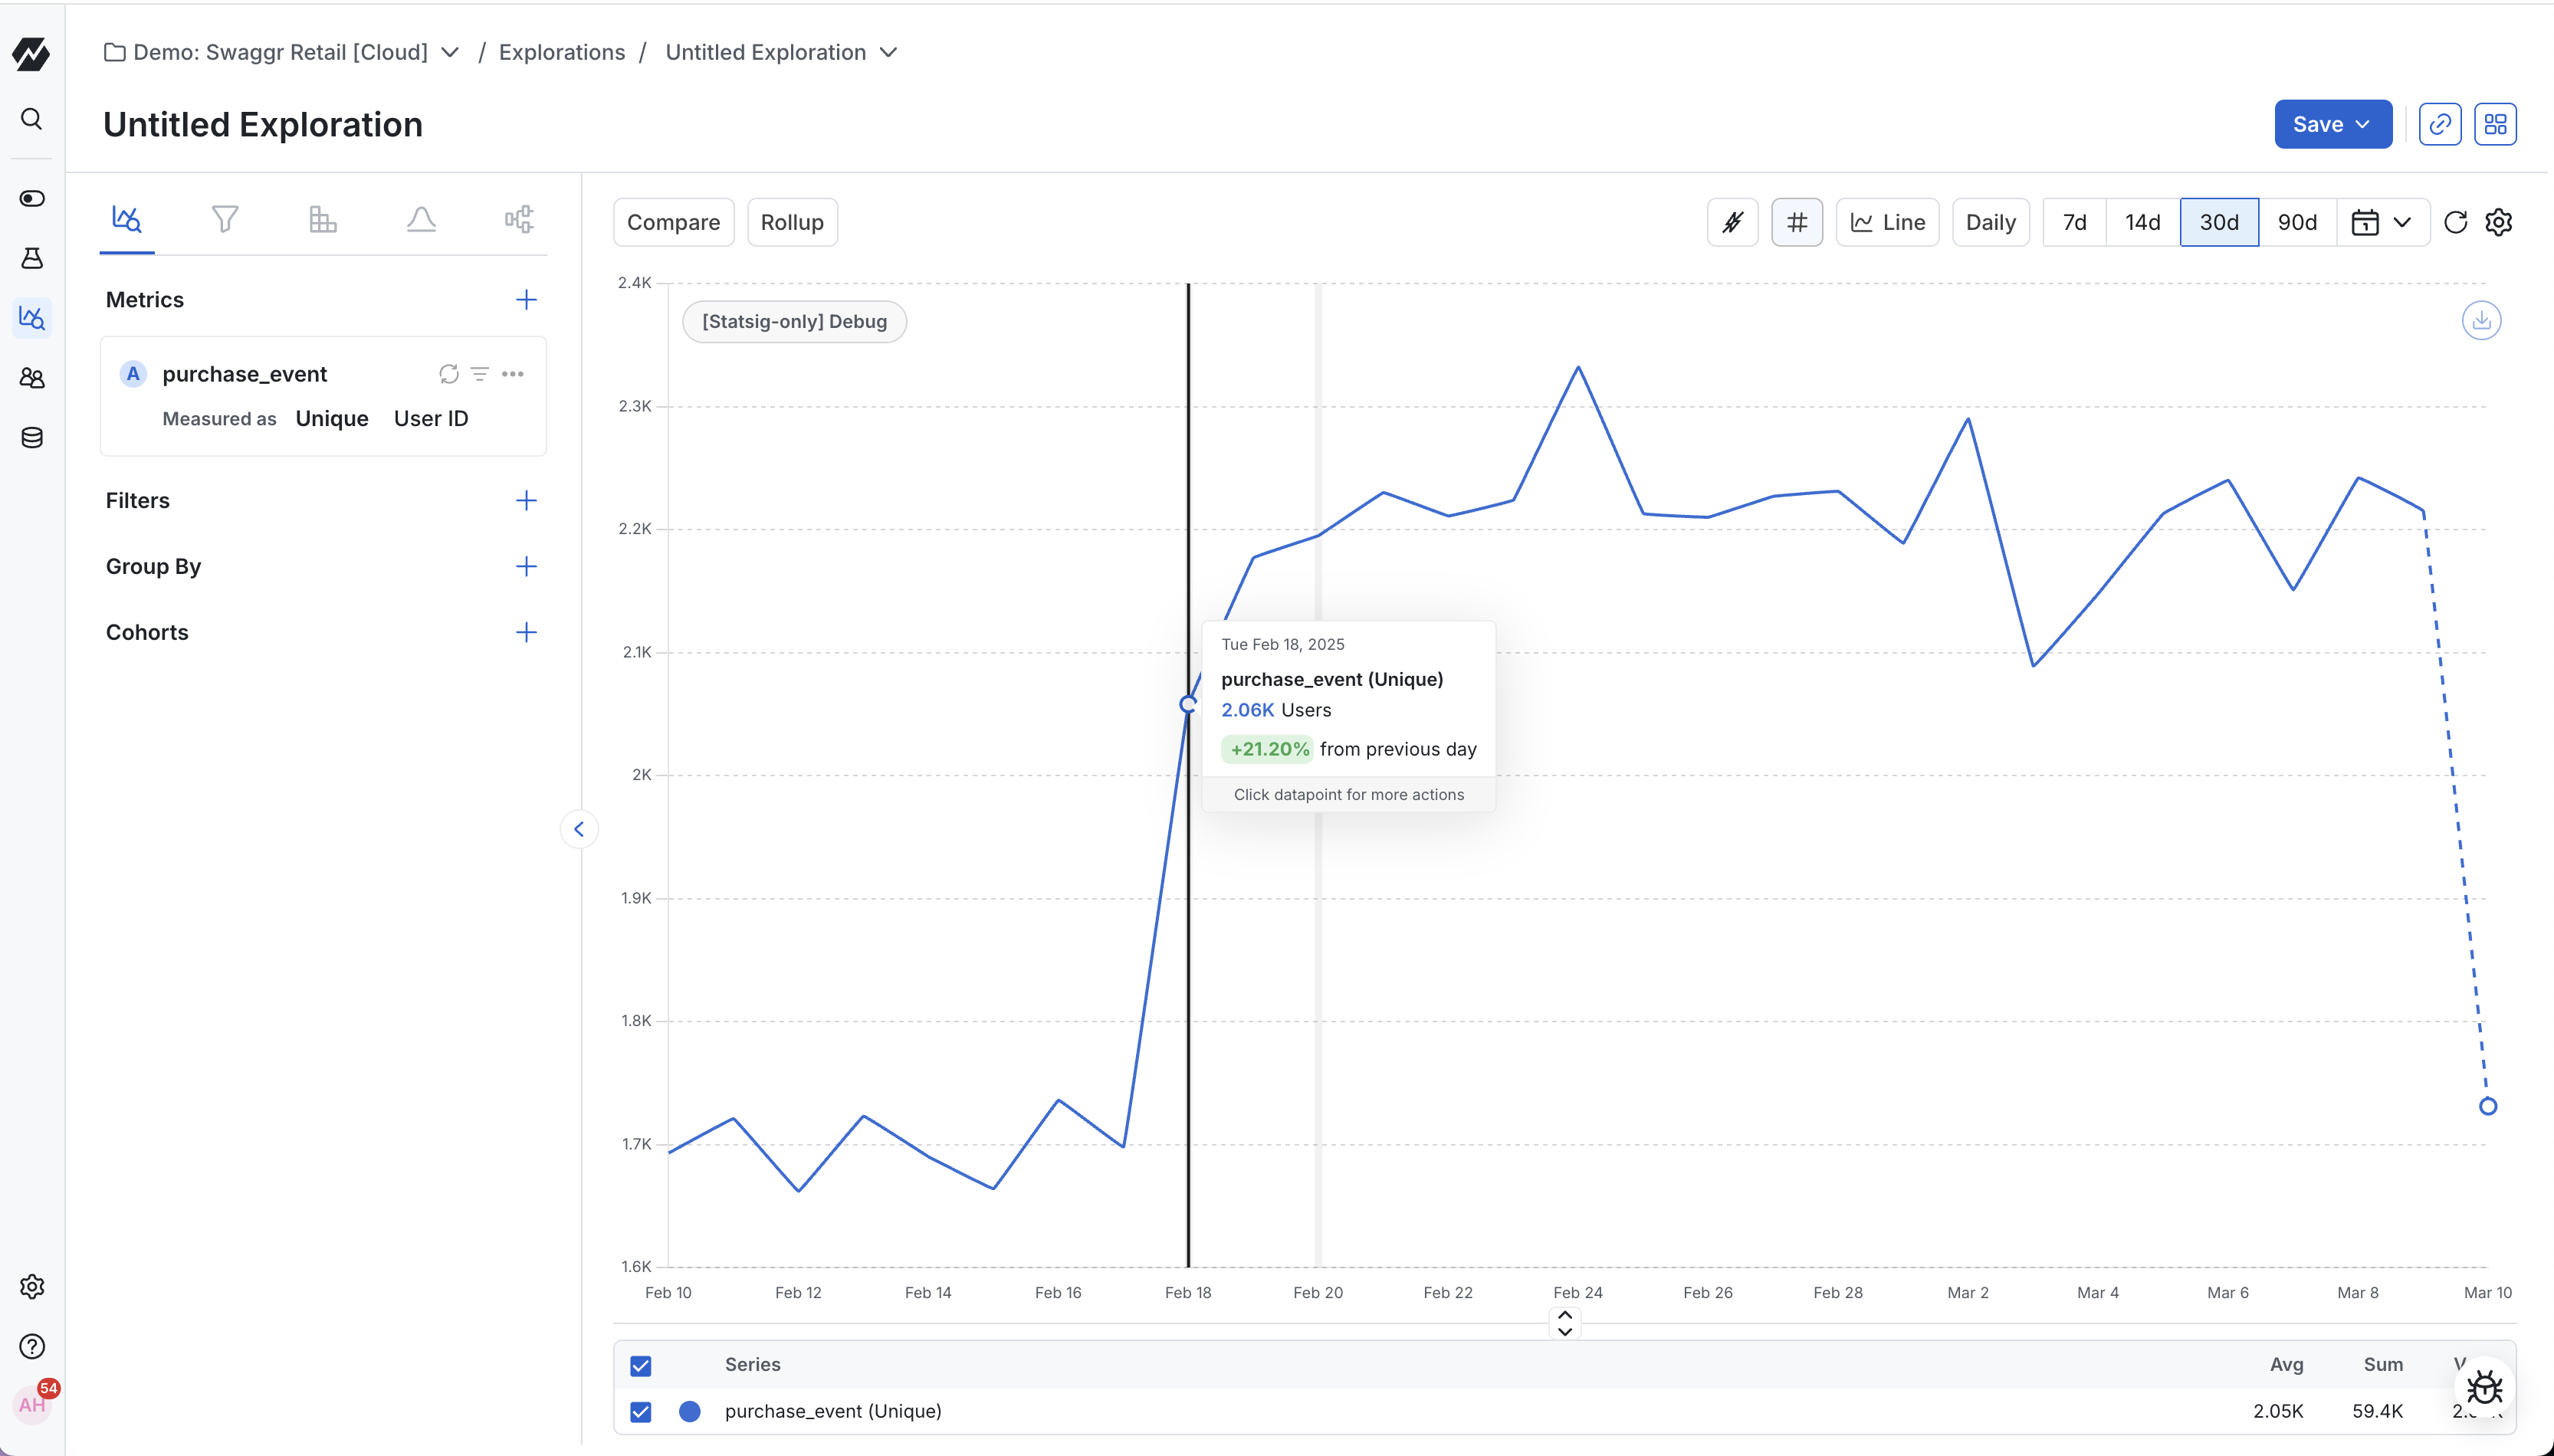Collapse the left configuration panel
2554x1456 pixels.
(580, 828)
